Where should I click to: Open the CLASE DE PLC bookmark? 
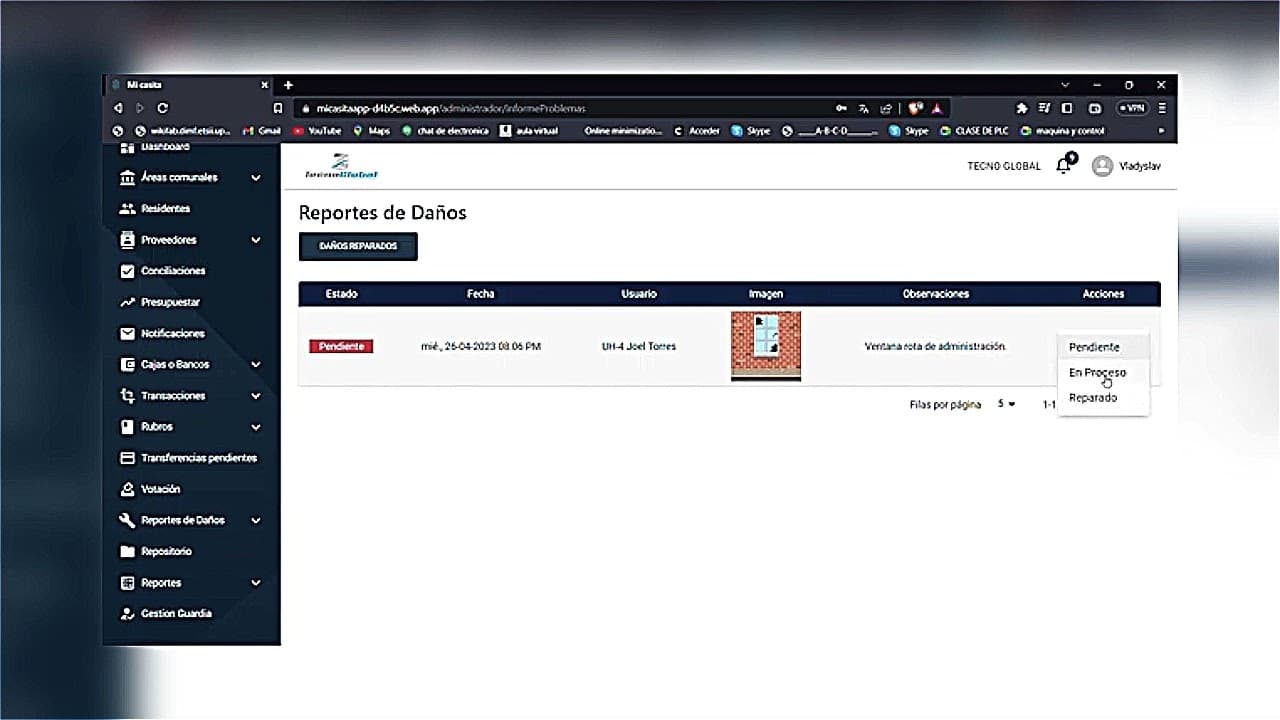point(974,131)
